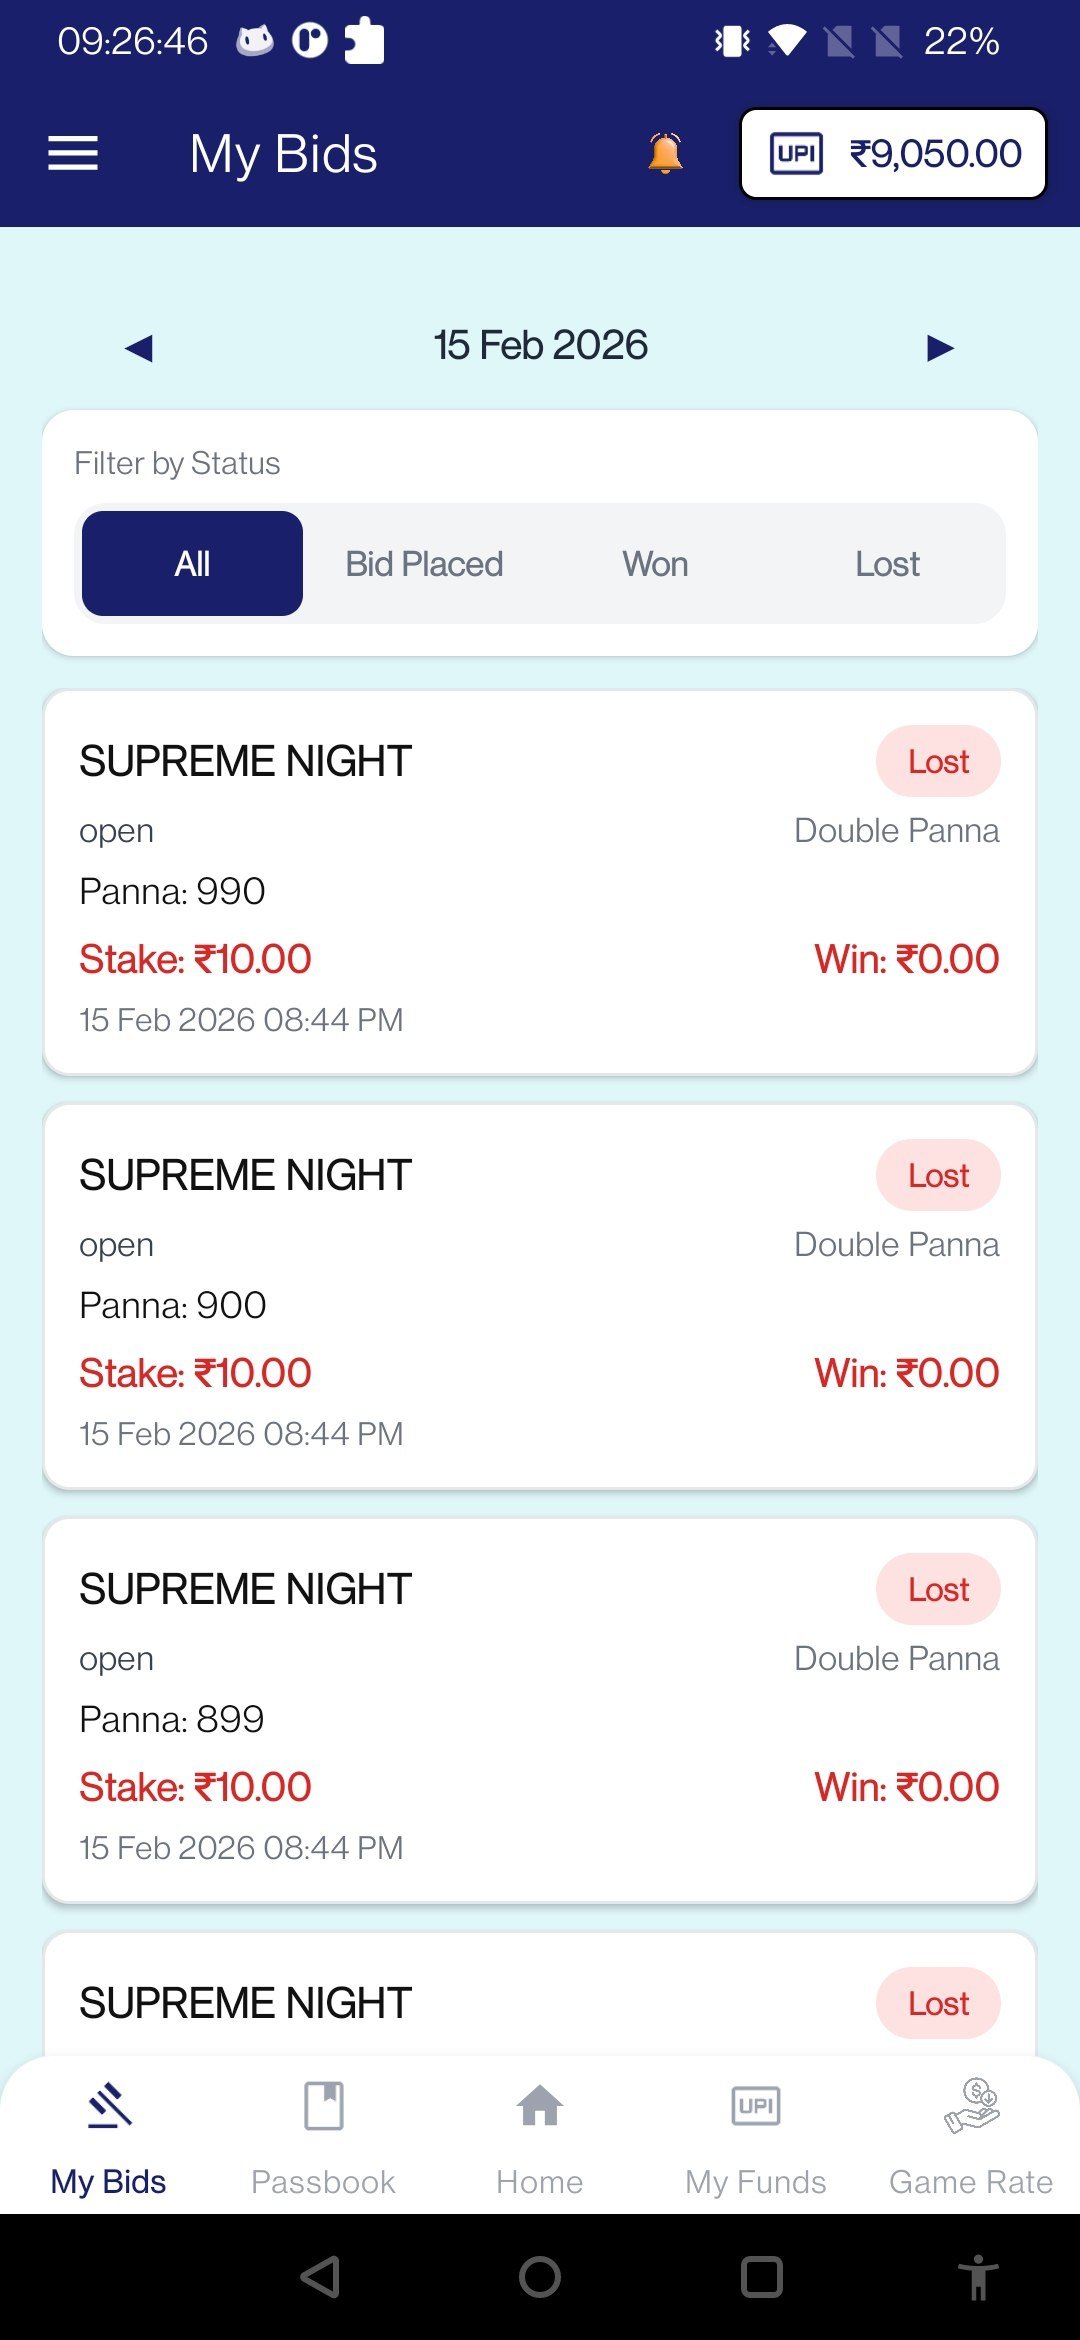Open the hamburger navigation menu
1080x2340 pixels.
(73, 154)
